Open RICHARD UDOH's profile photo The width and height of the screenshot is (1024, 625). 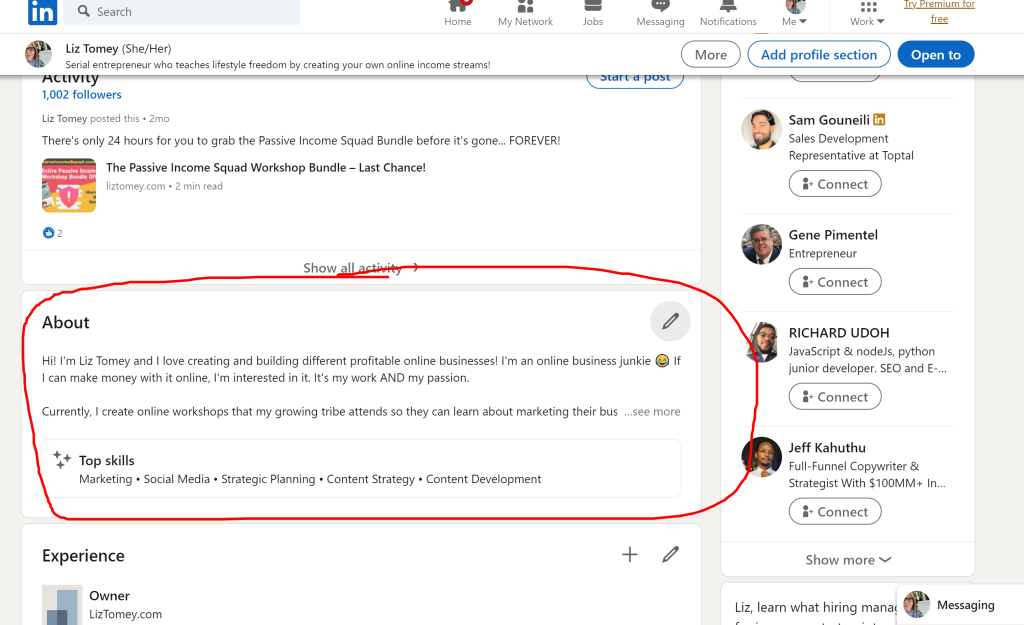click(761, 342)
